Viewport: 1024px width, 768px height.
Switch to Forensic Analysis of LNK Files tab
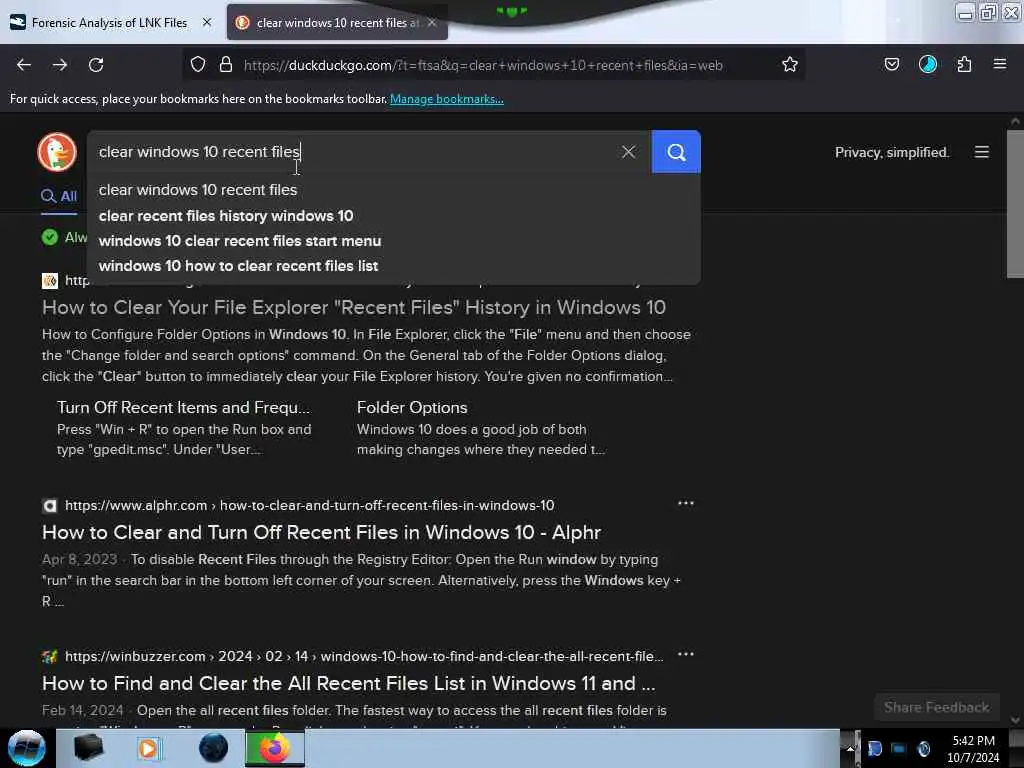(108, 23)
